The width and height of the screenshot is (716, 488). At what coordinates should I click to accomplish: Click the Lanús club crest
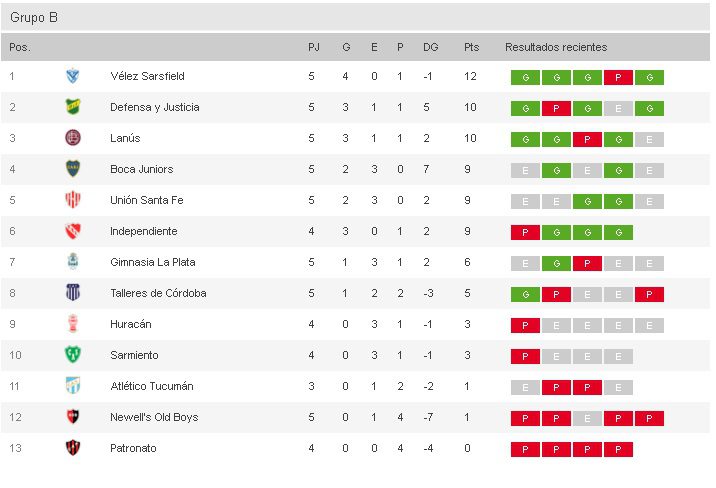72,138
